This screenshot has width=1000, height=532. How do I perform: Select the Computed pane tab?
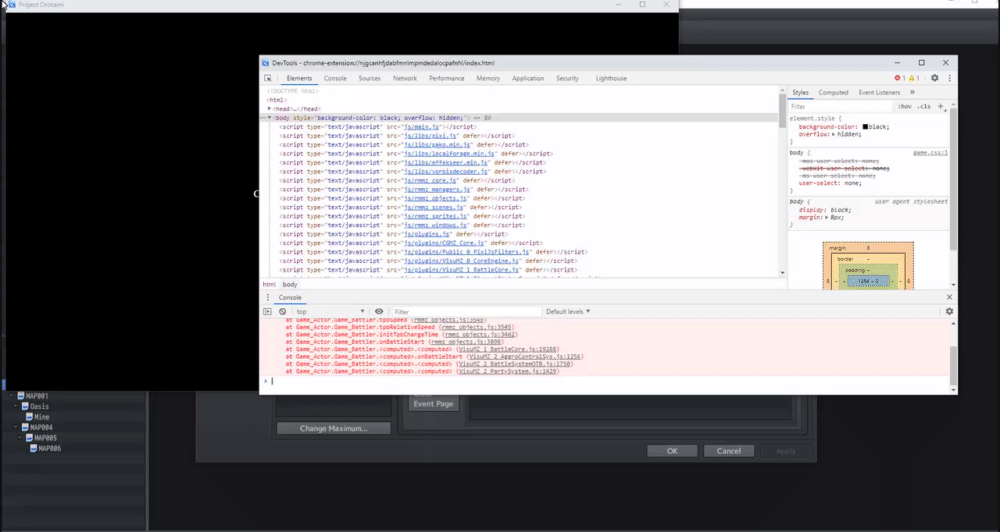coord(833,92)
